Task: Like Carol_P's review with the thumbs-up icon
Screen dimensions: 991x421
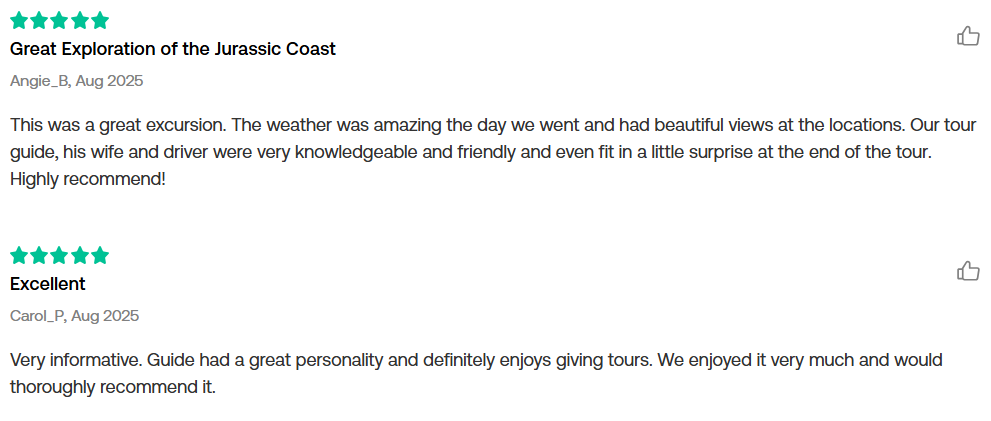Action: 968,271
